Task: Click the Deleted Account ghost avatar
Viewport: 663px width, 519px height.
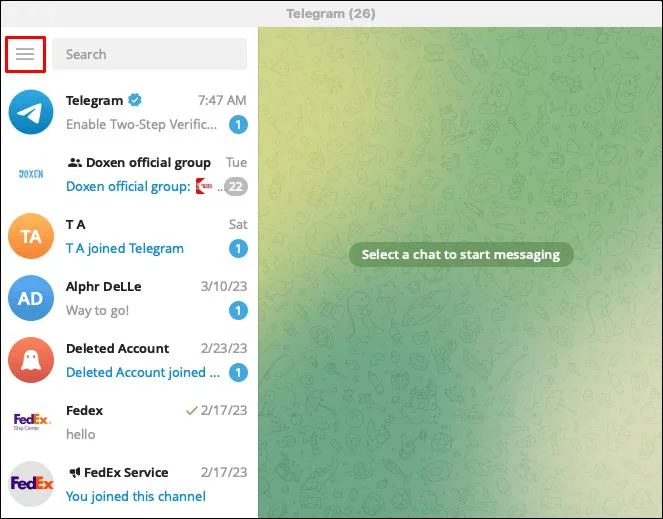Action: tap(31, 360)
